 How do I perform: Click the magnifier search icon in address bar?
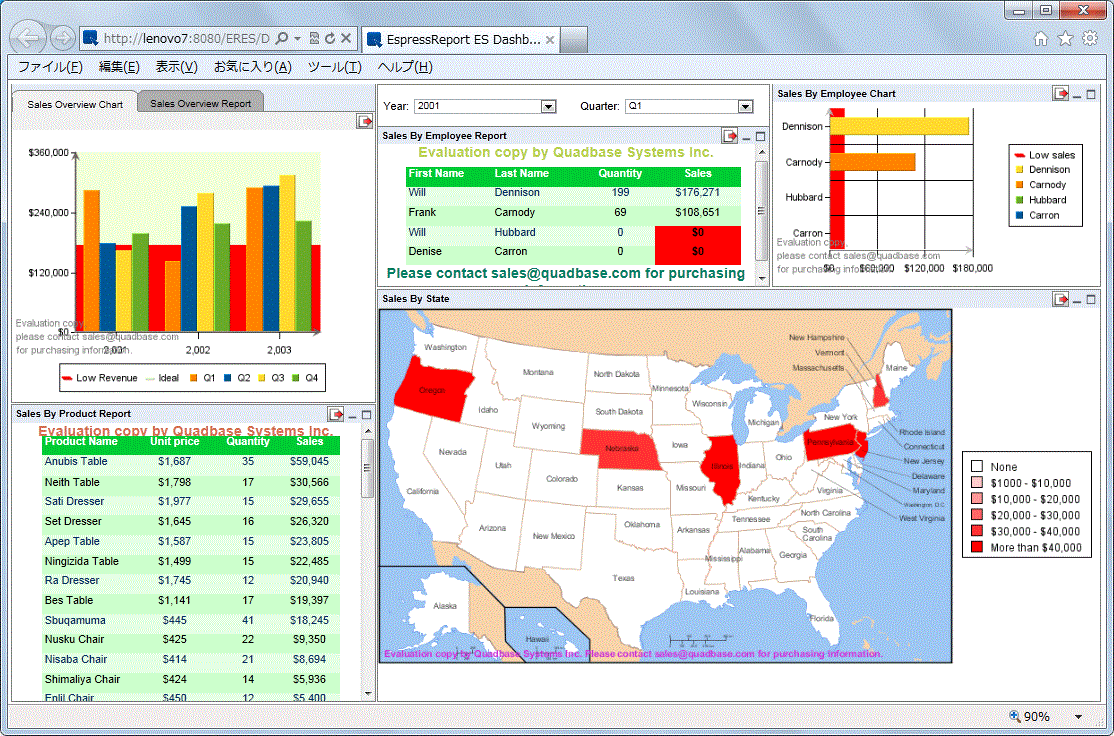click(281, 38)
